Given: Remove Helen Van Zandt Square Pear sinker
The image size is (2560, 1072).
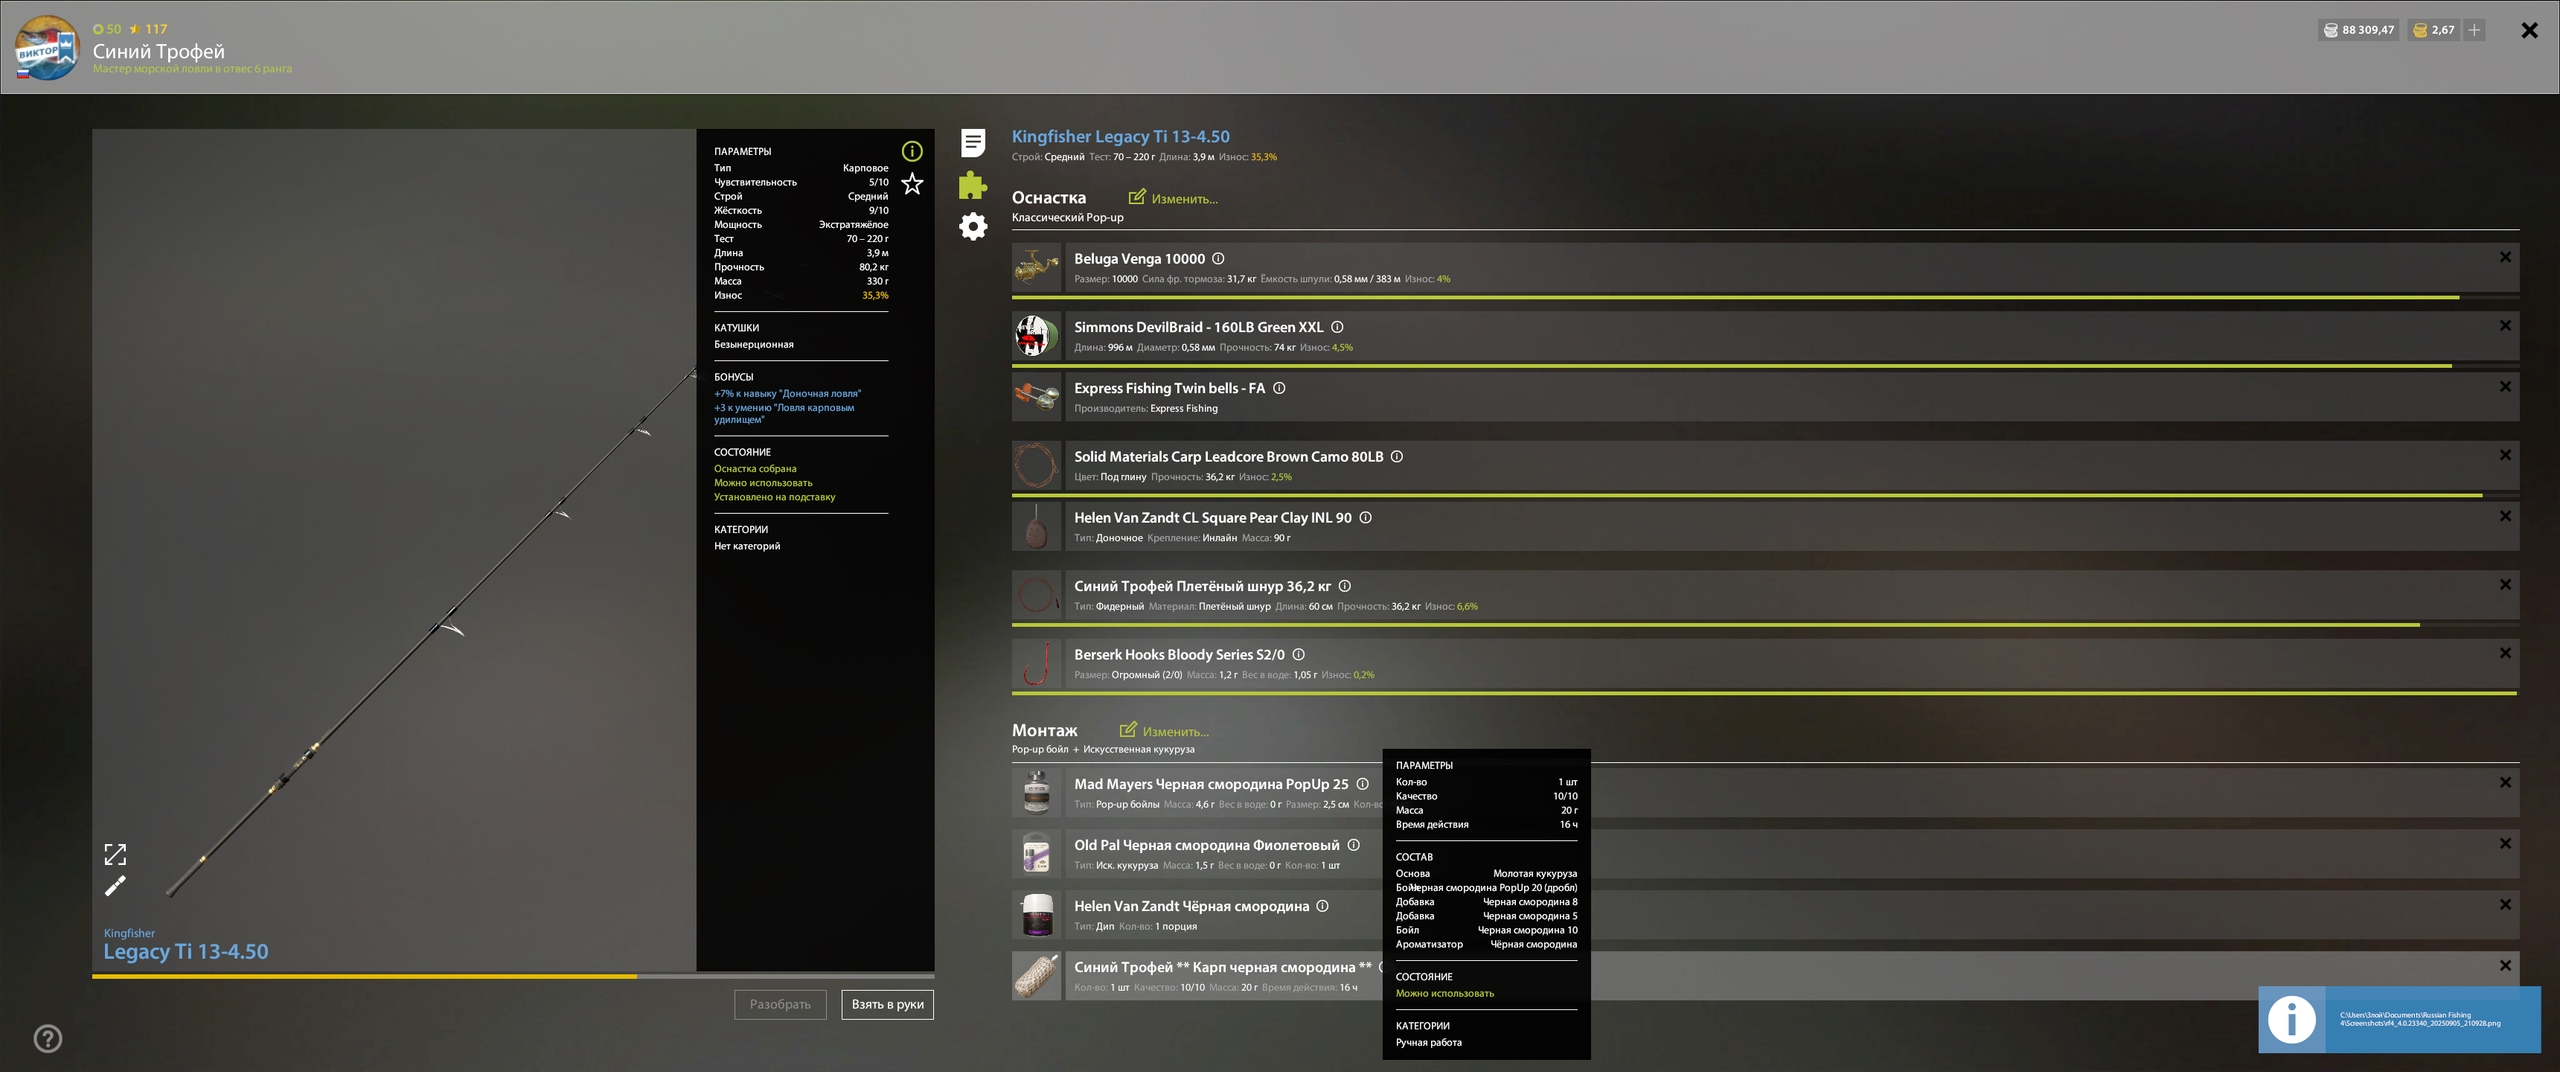Looking at the screenshot, I should coord(2505,516).
